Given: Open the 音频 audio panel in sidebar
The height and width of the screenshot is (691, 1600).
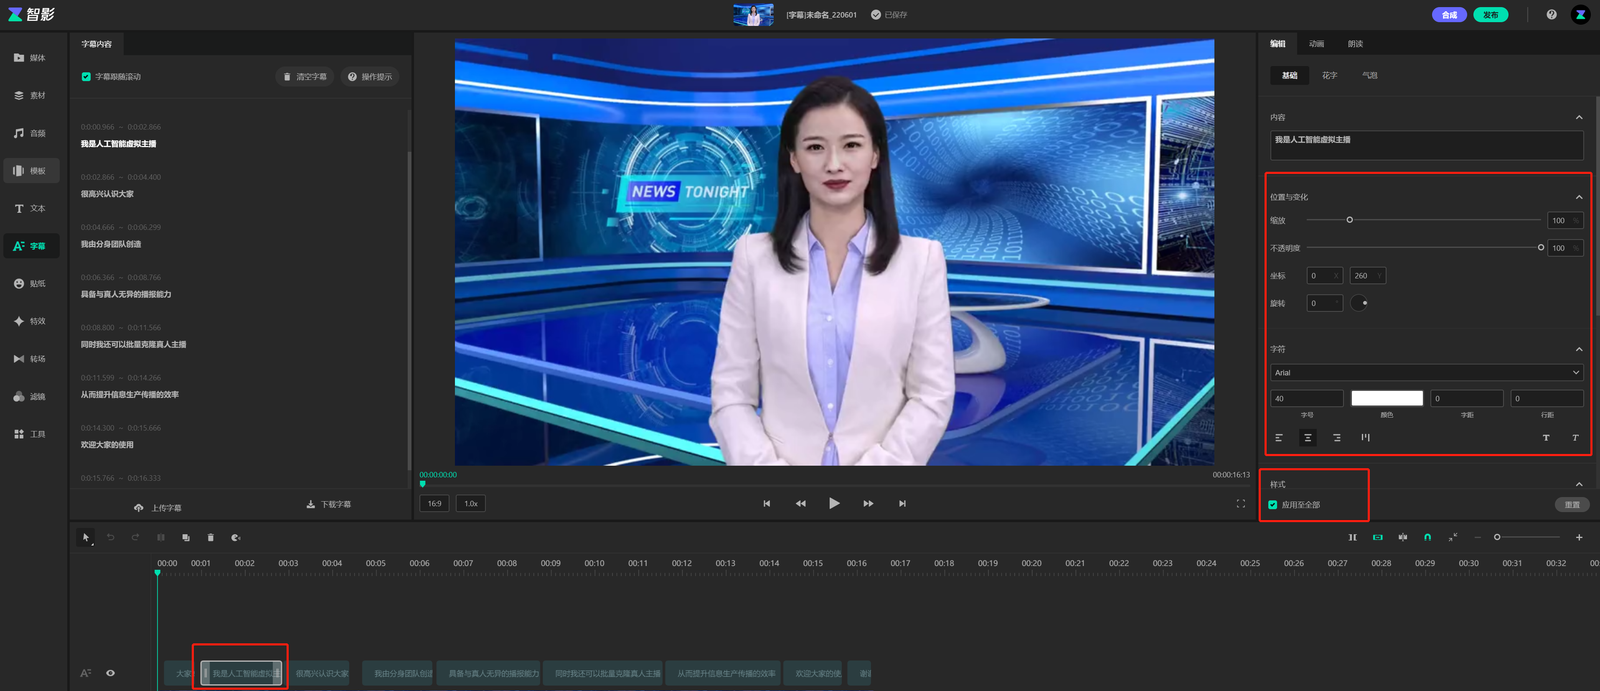Looking at the screenshot, I should [30, 133].
